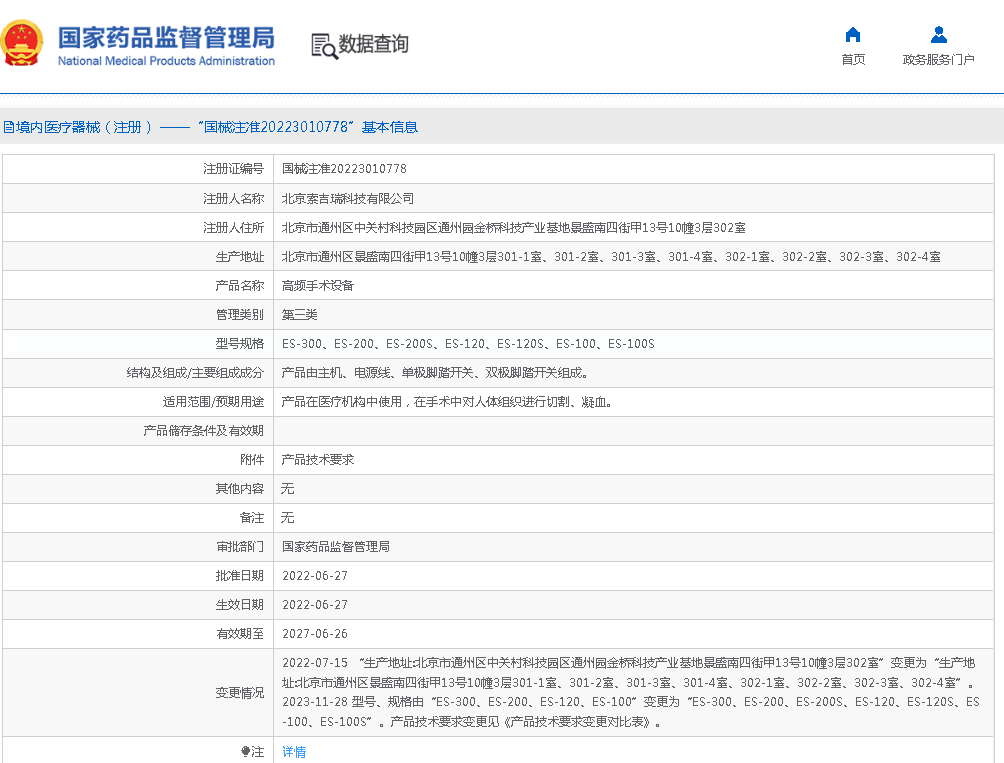This screenshot has width=1004, height=763.
Task: Click the product name 高频手术设备
Action: click(317, 285)
